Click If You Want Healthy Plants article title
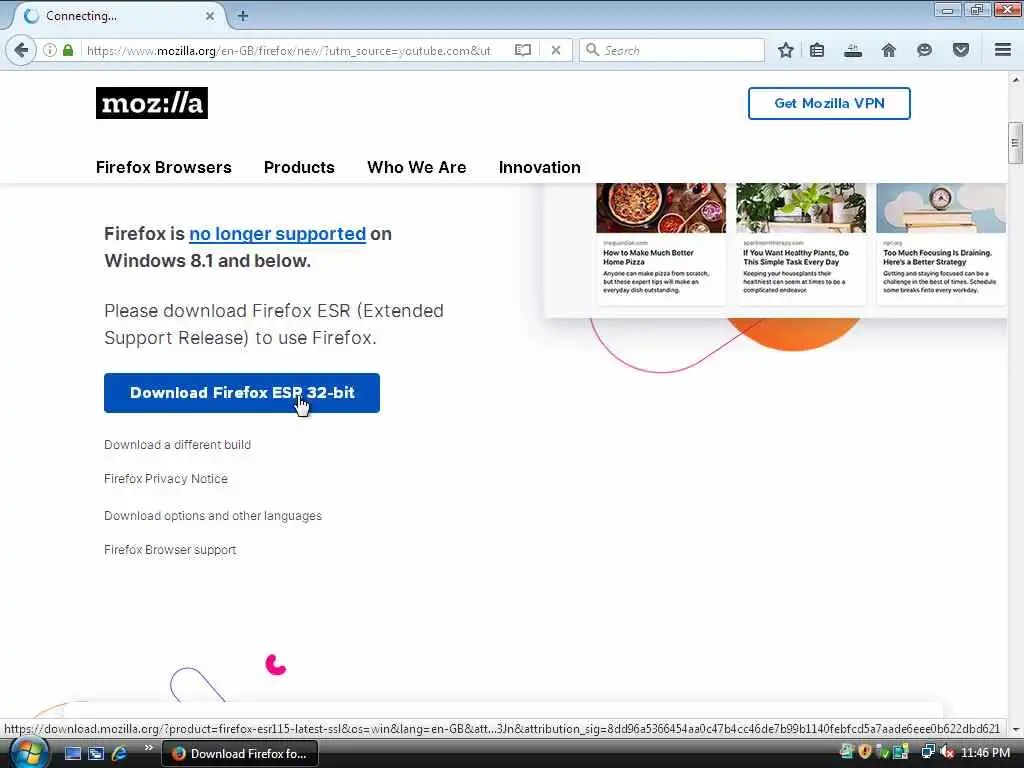 pyautogui.click(x=795, y=257)
